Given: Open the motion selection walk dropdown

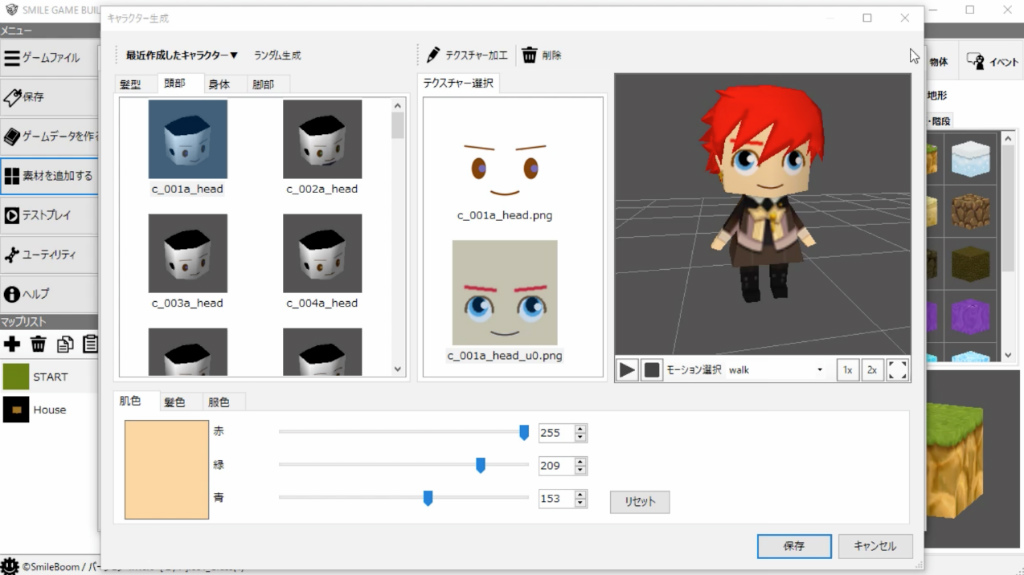Looking at the screenshot, I should [x=776, y=370].
